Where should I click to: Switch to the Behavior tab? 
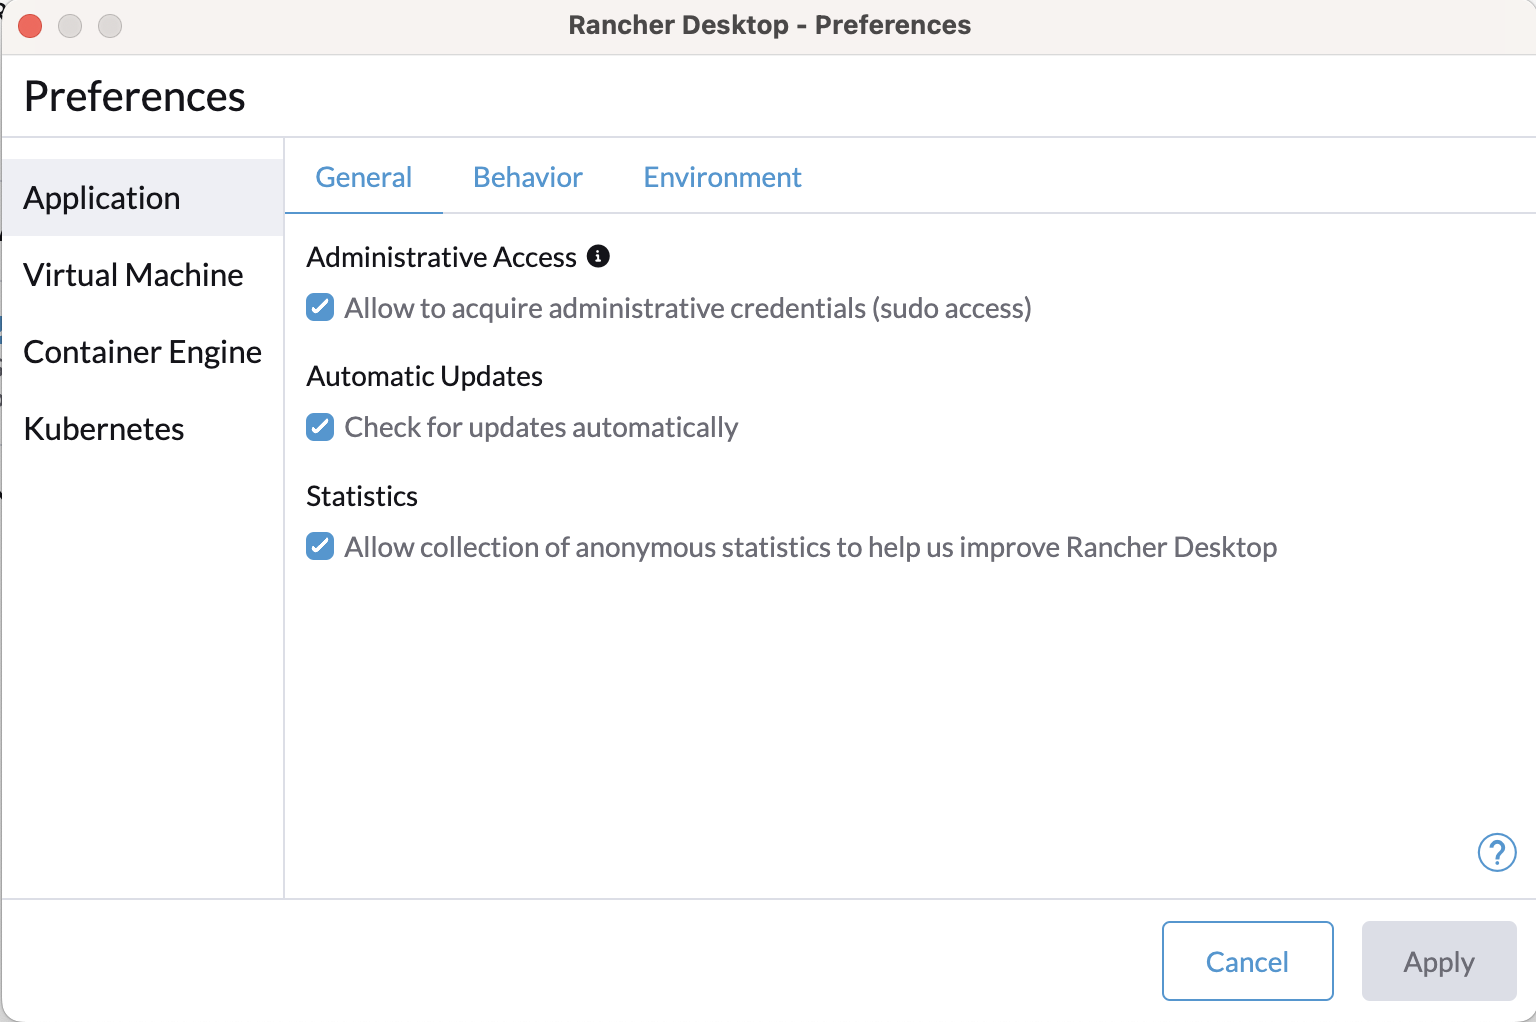[x=528, y=177]
